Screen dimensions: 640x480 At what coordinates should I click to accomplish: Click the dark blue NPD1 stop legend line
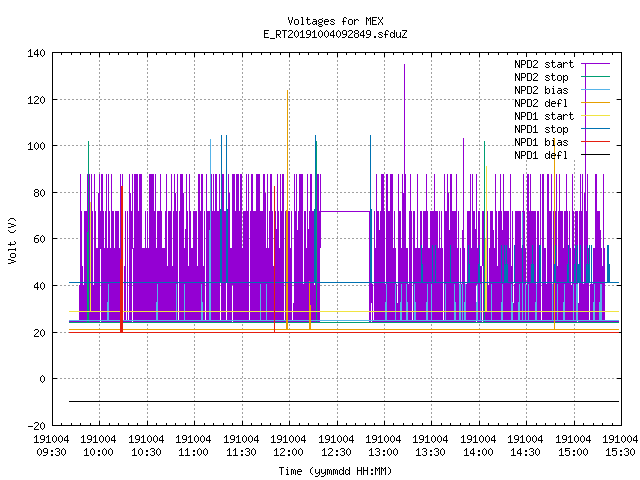click(595, 129)
